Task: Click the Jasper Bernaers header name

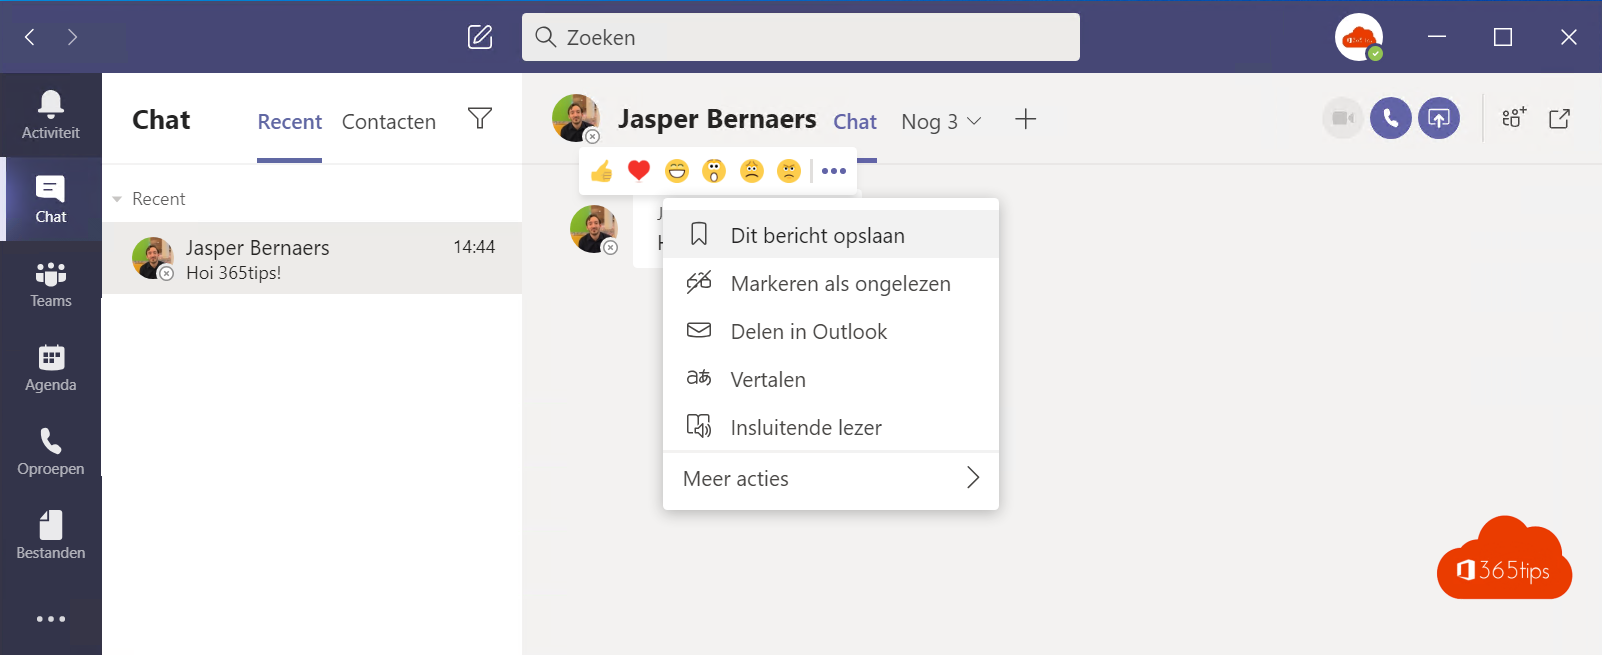Action: (x=717, y=119)
